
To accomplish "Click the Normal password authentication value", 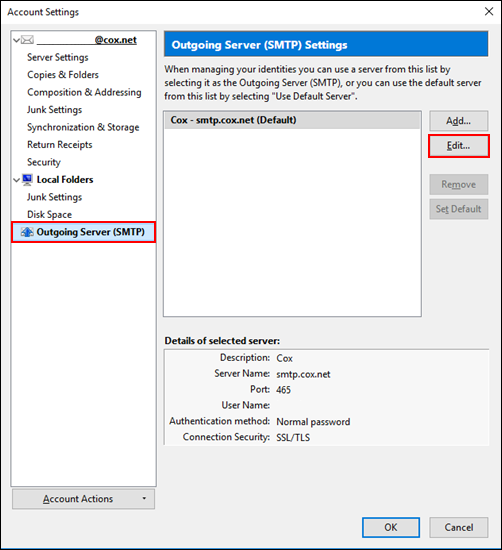I will (x=313, y=422).
